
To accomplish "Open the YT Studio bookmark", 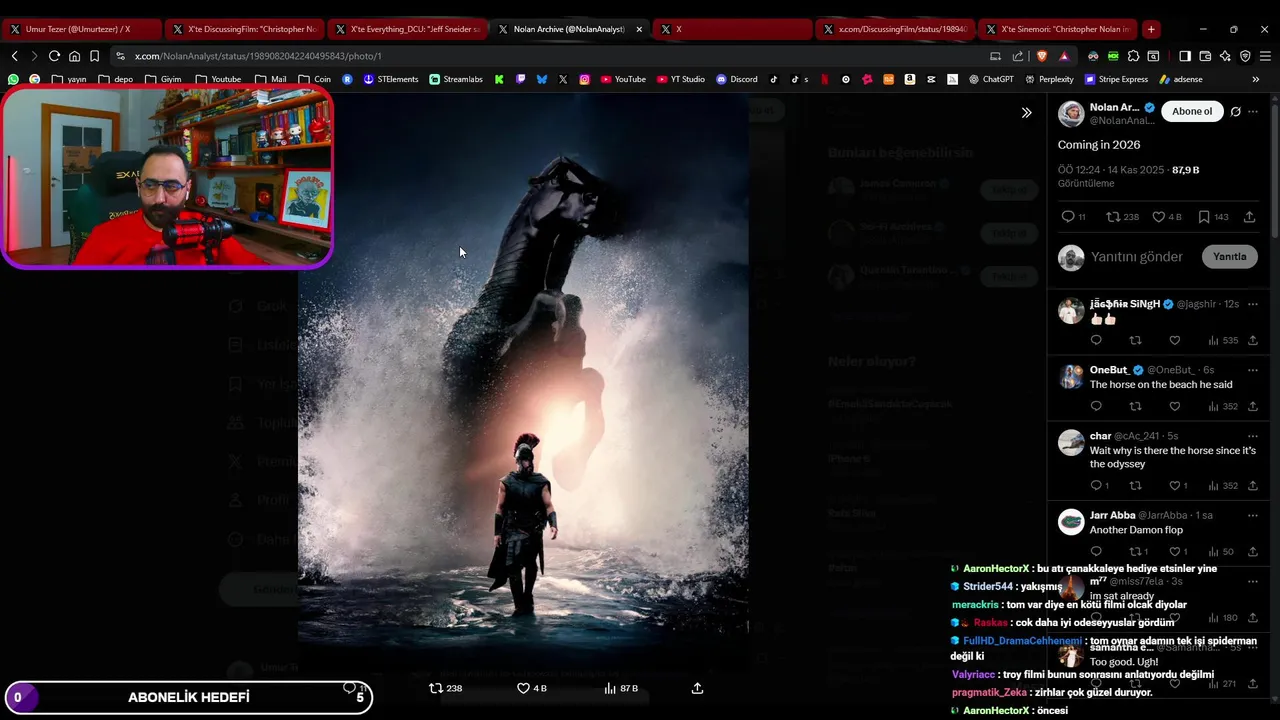I will point(681,79).
